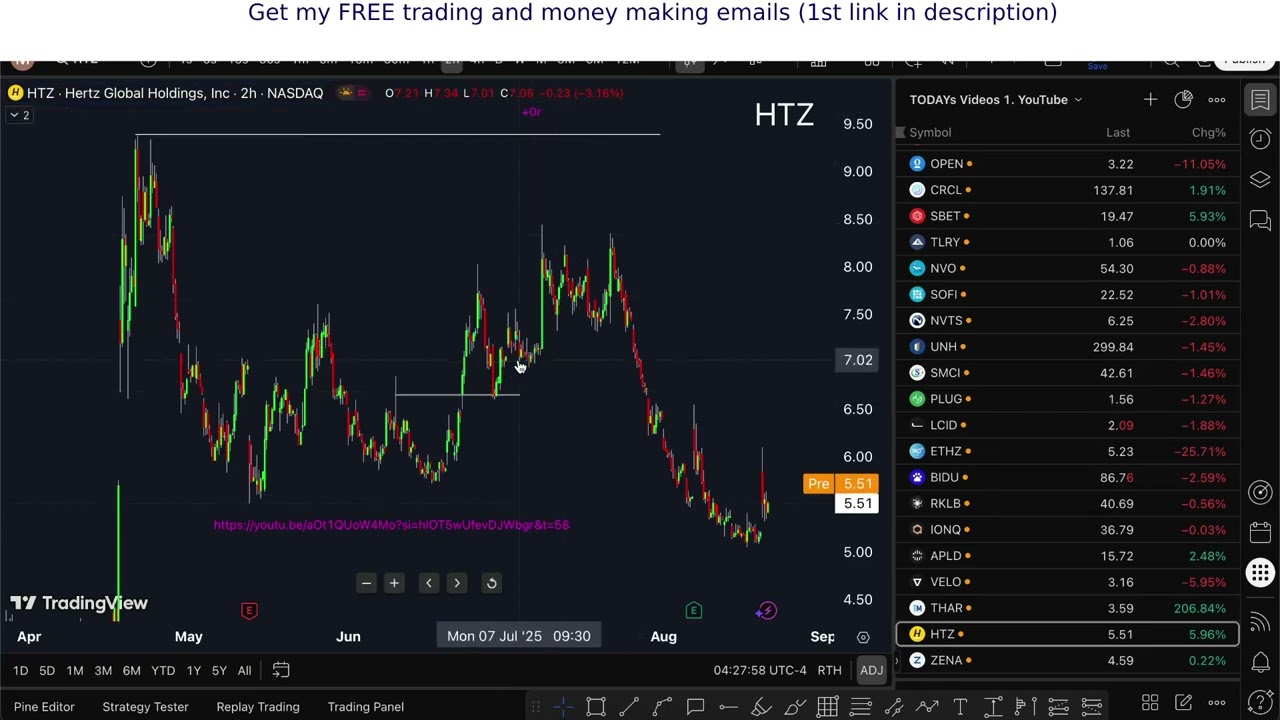Select the brush tool

coord(794,707)
